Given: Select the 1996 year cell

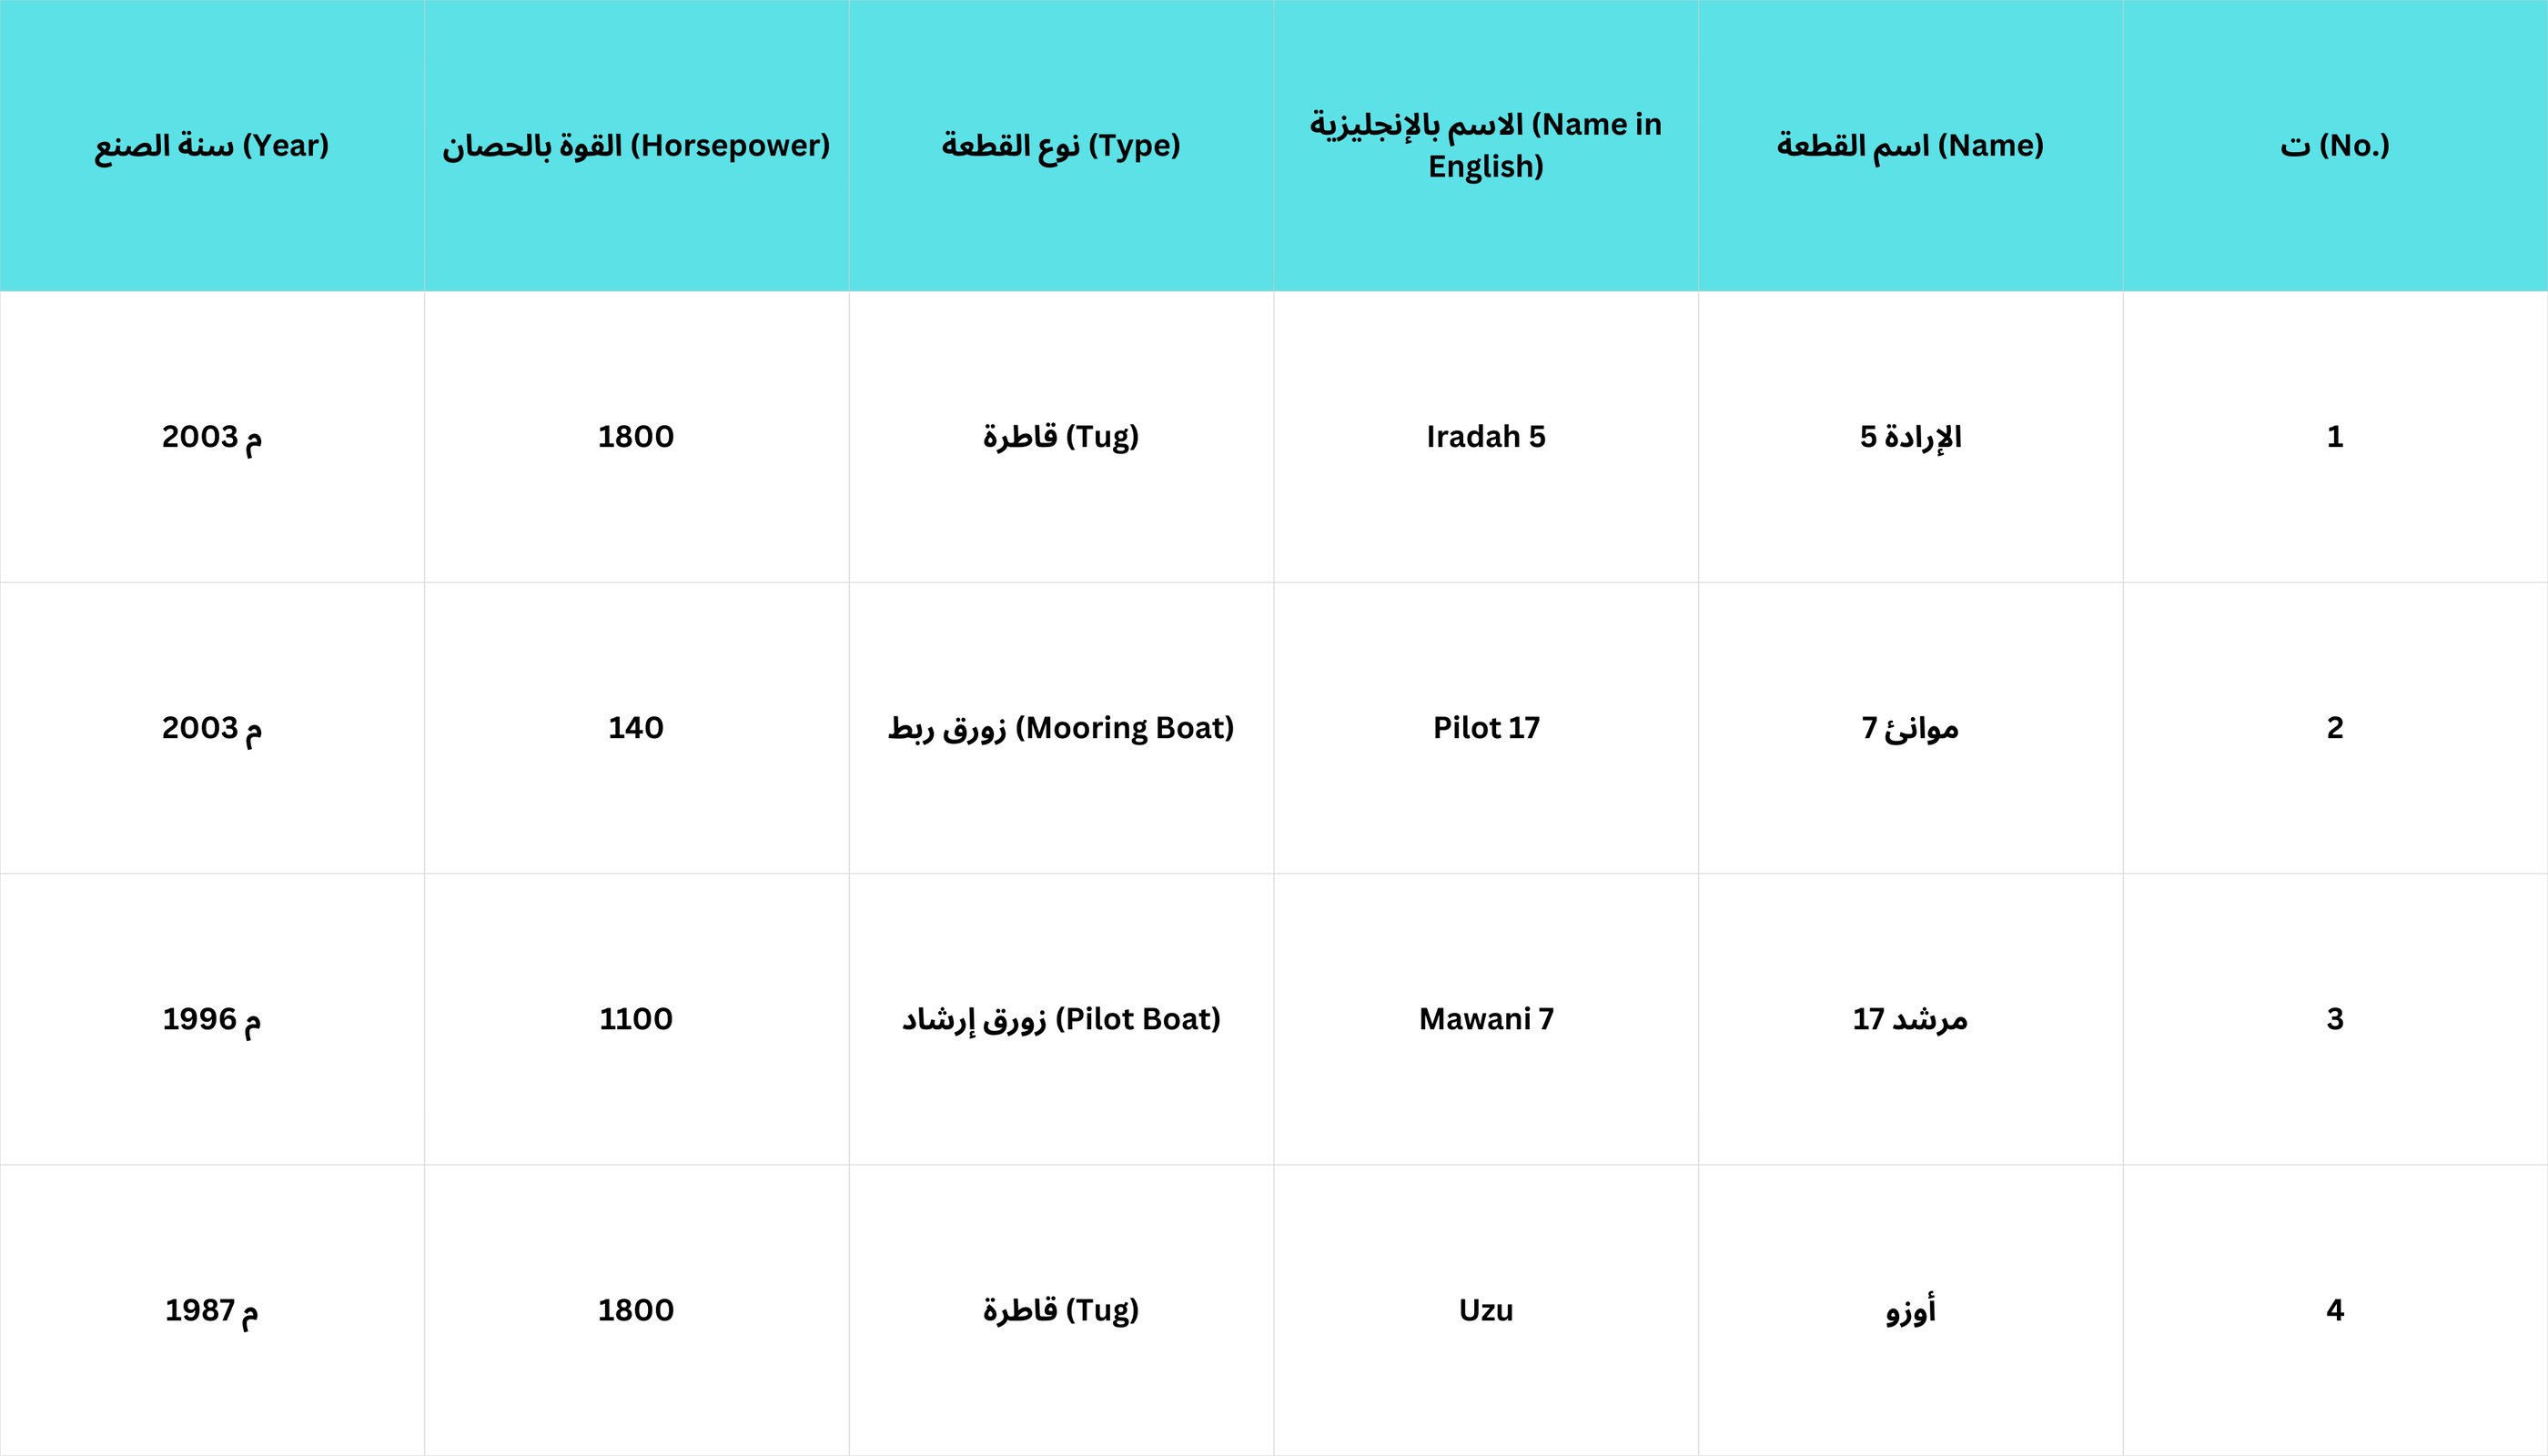Looking at the screenshot, I should coord(211,1019).
